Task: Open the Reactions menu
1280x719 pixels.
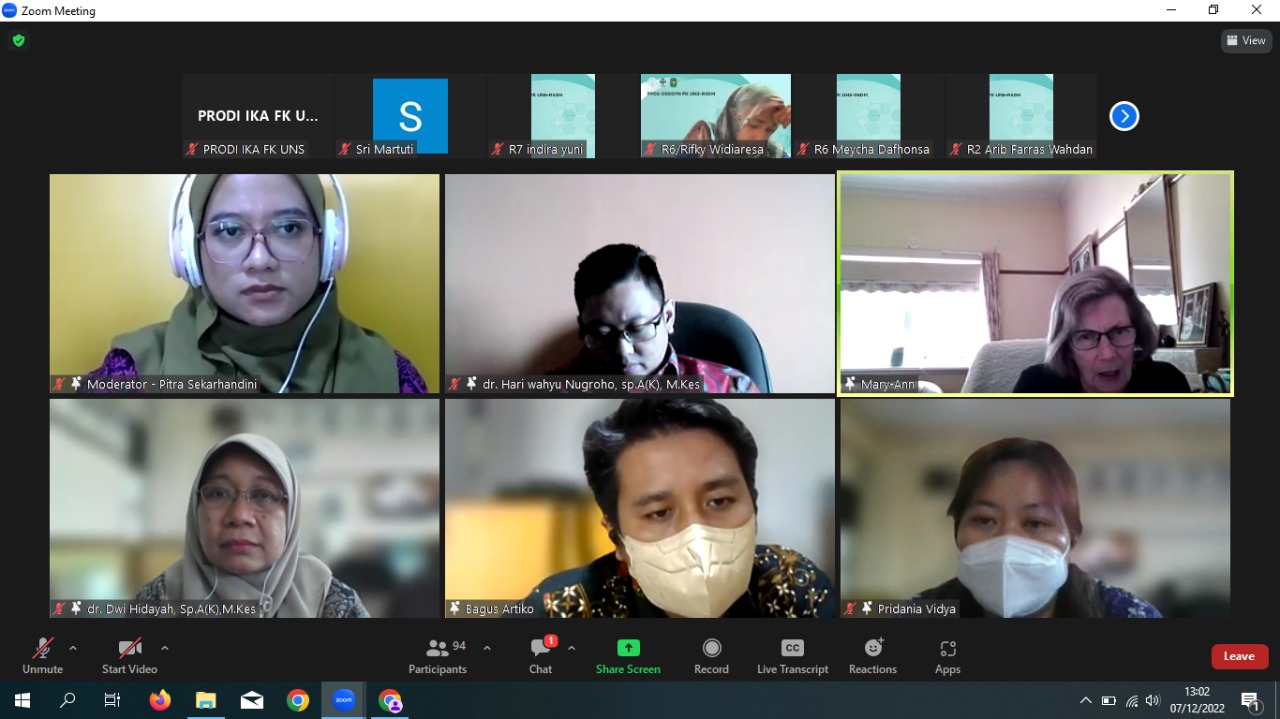Action: (873, 656)
